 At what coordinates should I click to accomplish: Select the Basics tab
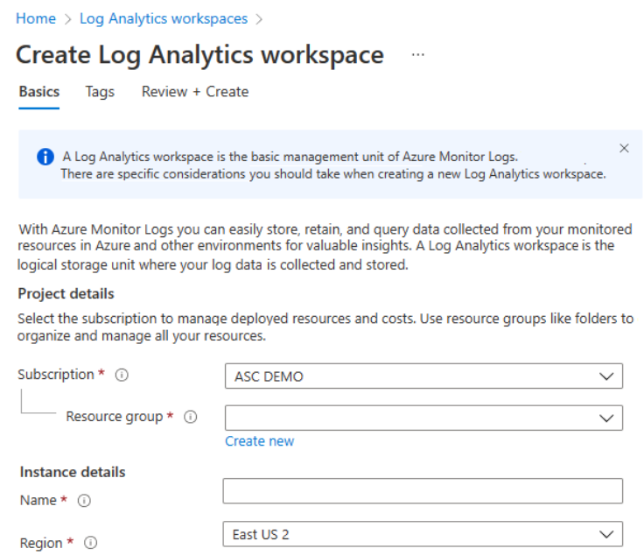[39, 92]
